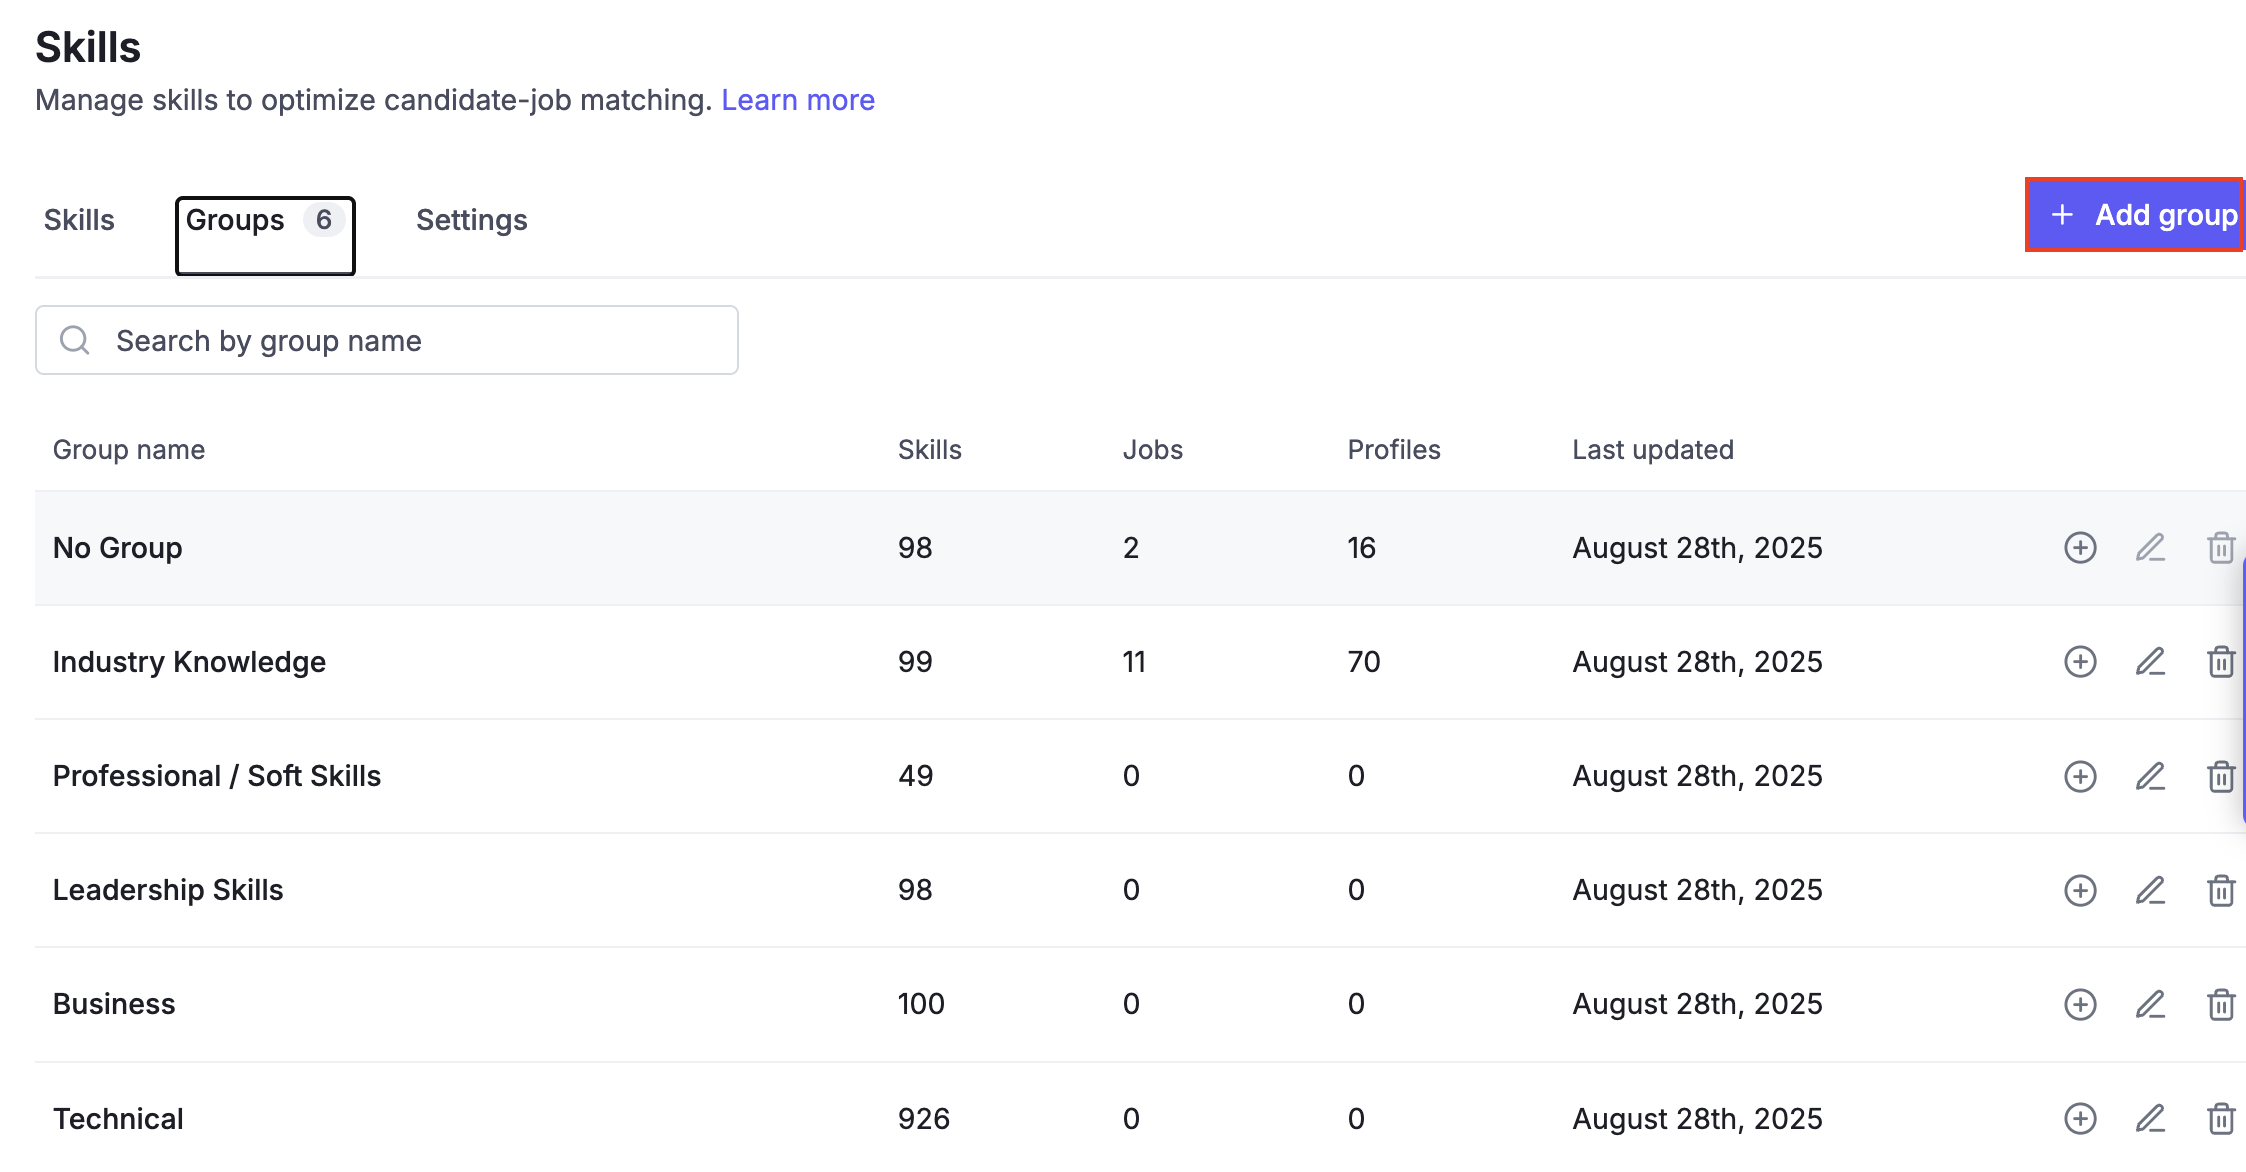Edit the Leadership Skills group
This screenshot has width=2246, height=1172.
[2150, 890]
